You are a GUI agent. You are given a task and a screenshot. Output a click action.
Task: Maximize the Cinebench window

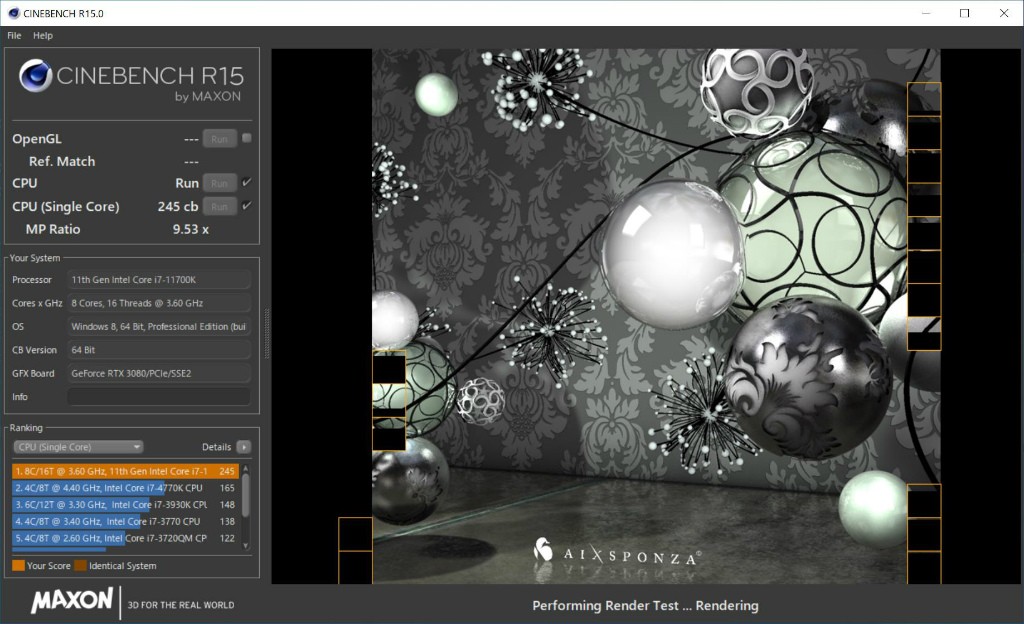(964, 13)
